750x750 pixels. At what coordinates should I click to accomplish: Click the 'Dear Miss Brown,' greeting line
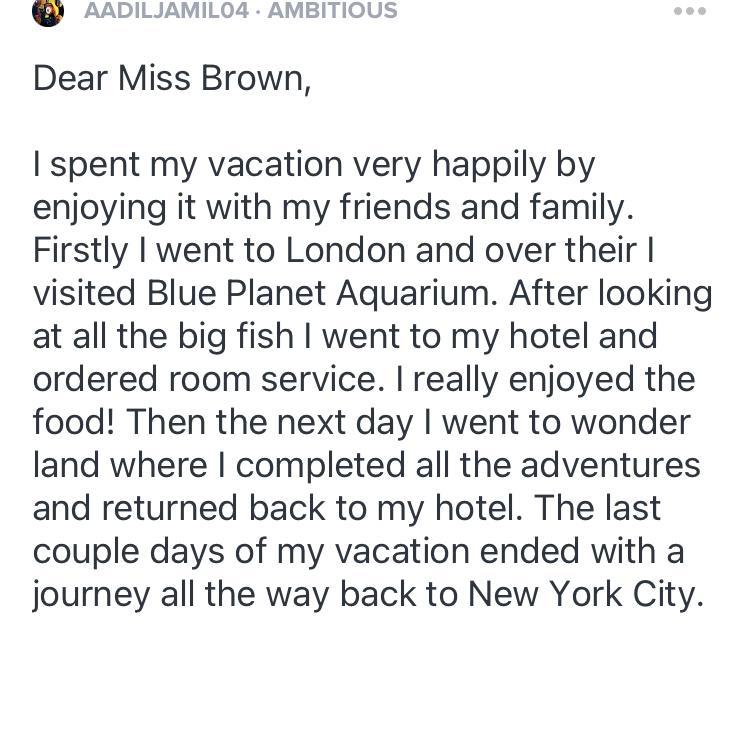172,78
